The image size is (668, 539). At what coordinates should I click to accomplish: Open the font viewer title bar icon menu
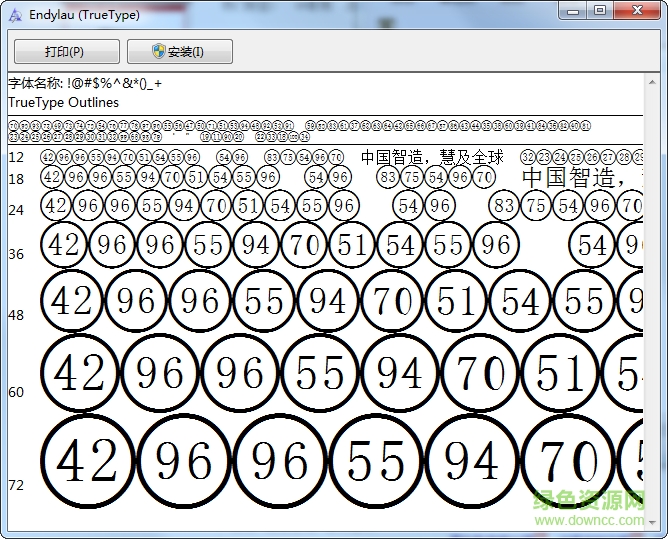(x=14, y=15)
